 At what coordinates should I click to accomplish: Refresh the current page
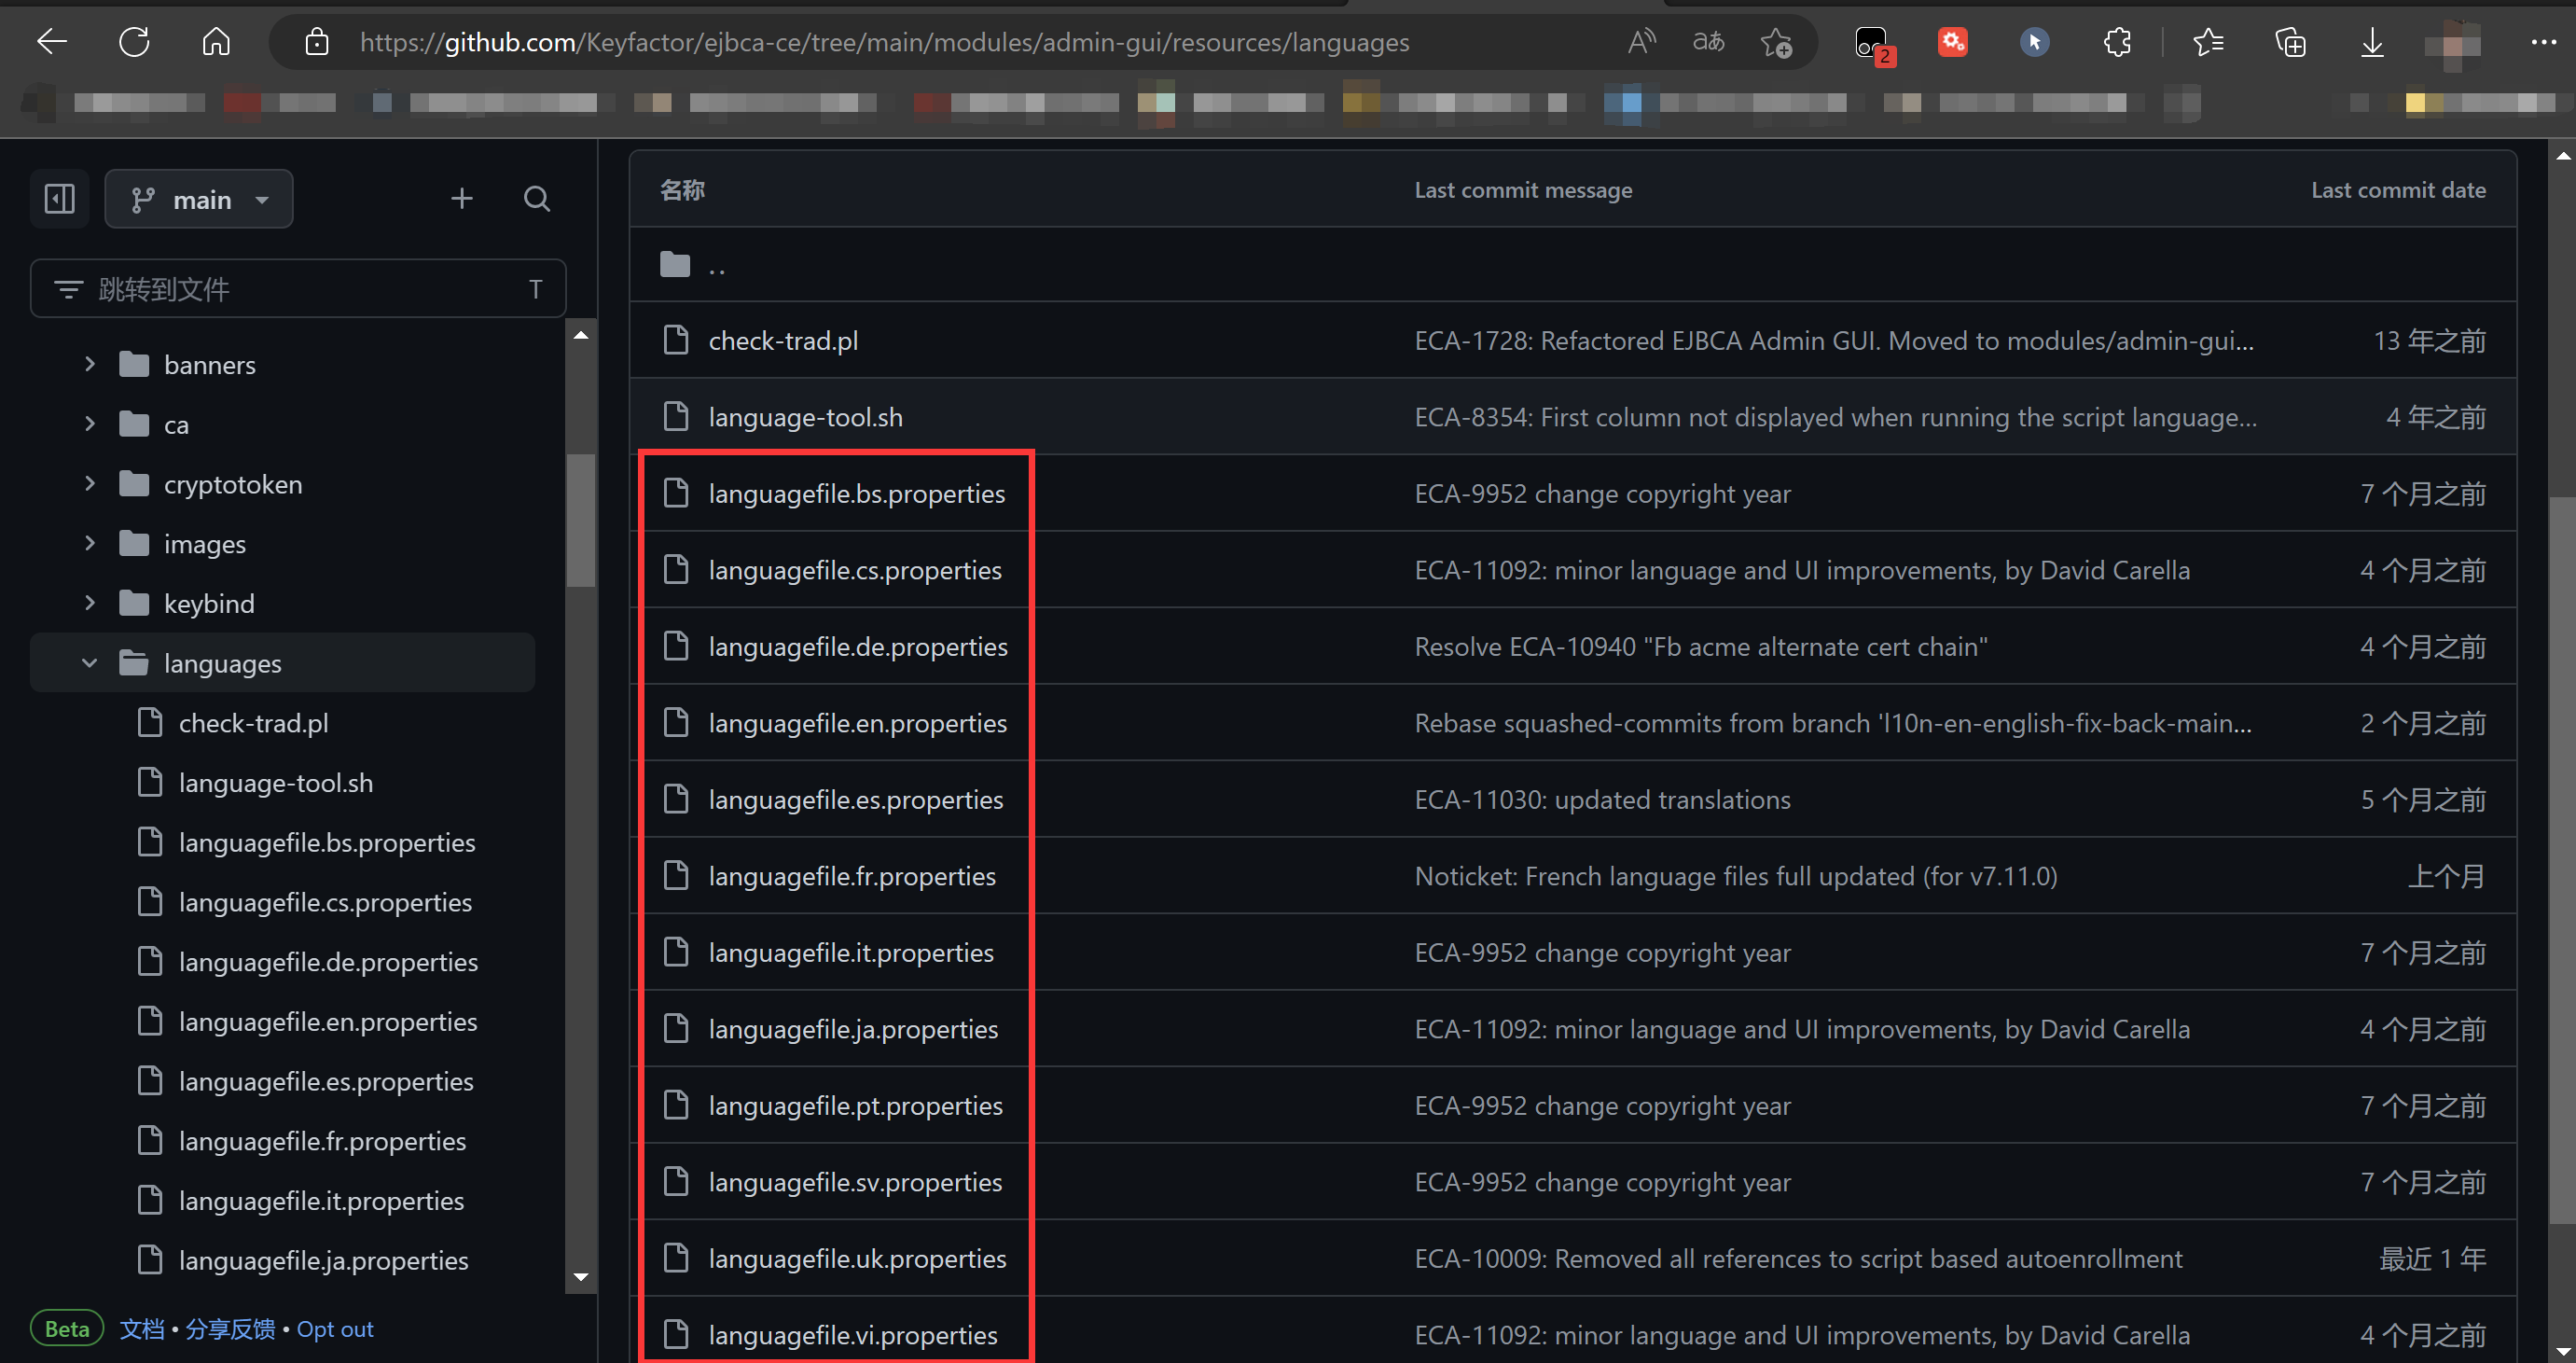point(133,42)
